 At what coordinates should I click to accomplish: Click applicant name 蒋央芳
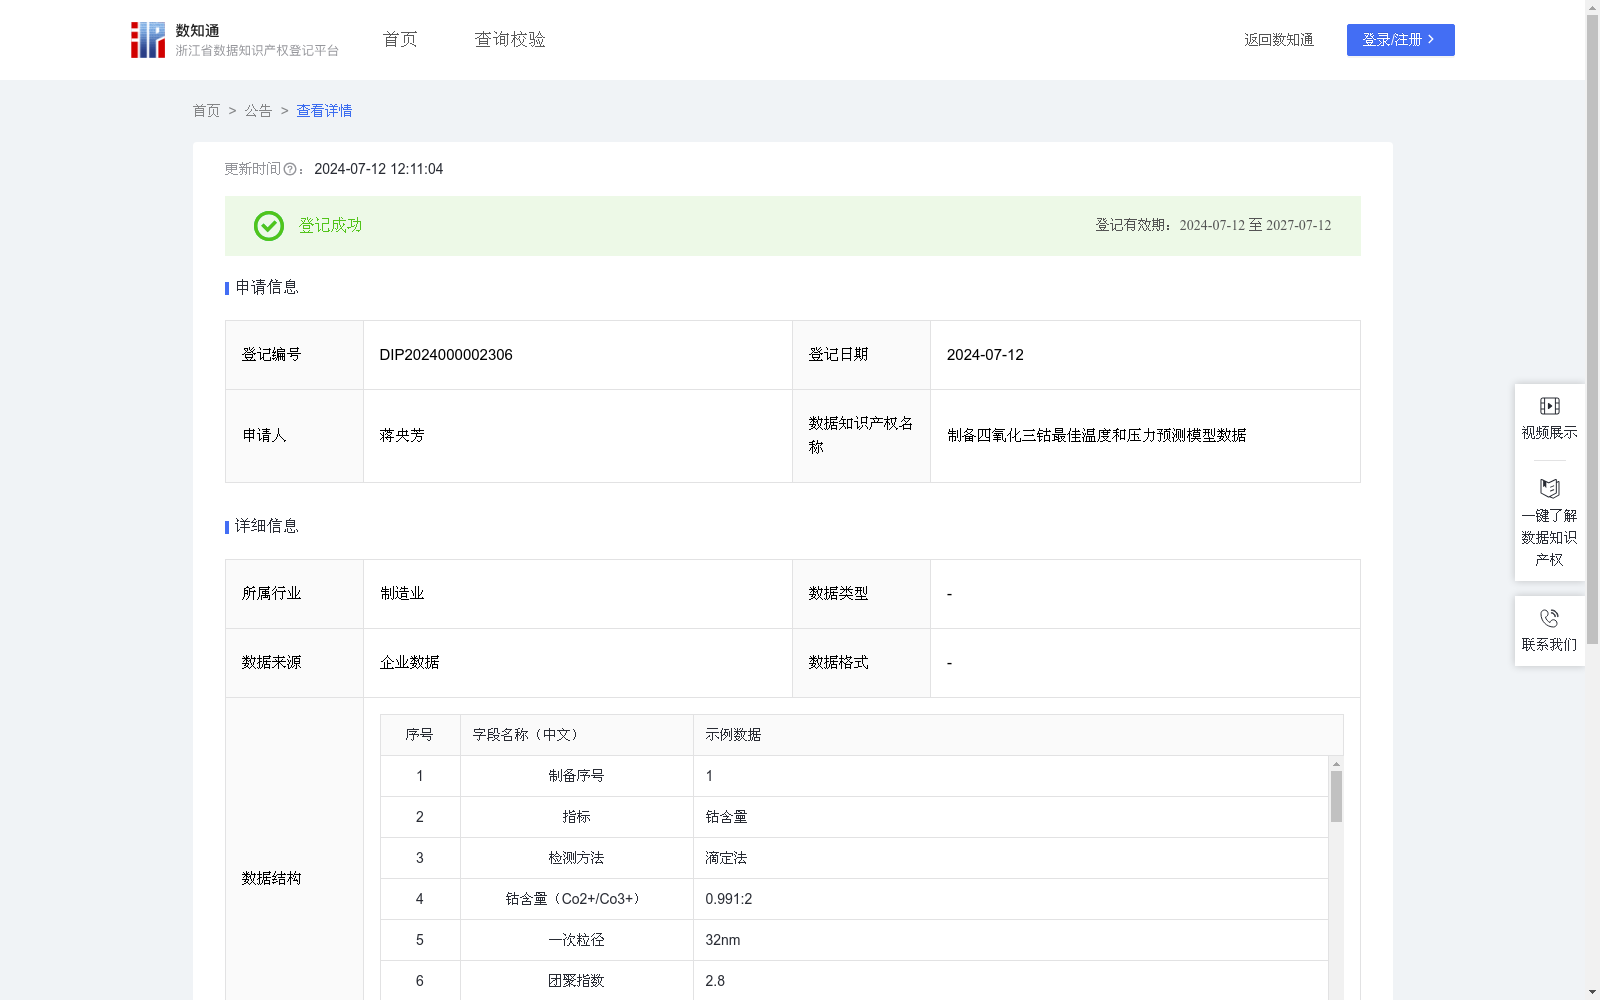point(402,436)
